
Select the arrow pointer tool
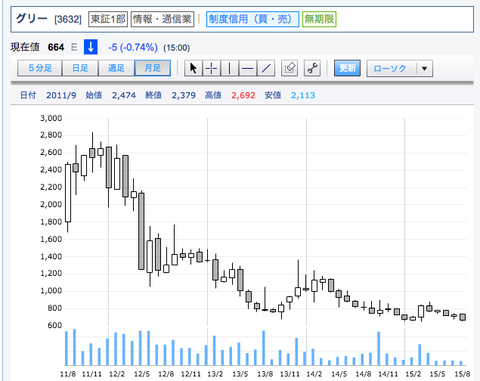tap(193, 68)
